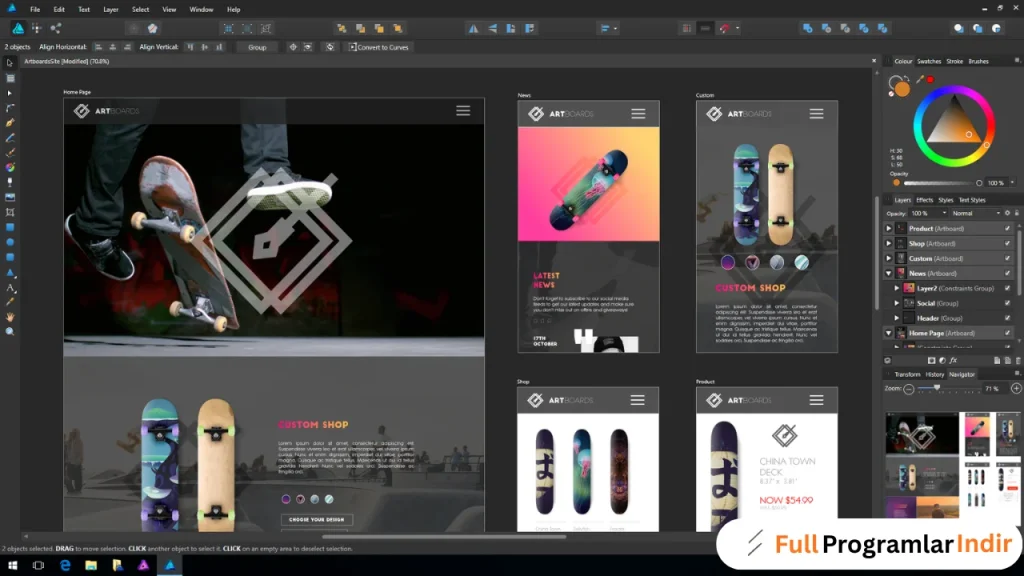Open the Edge browser from taskbar
1024x576 pixels.
coord(65,566)
